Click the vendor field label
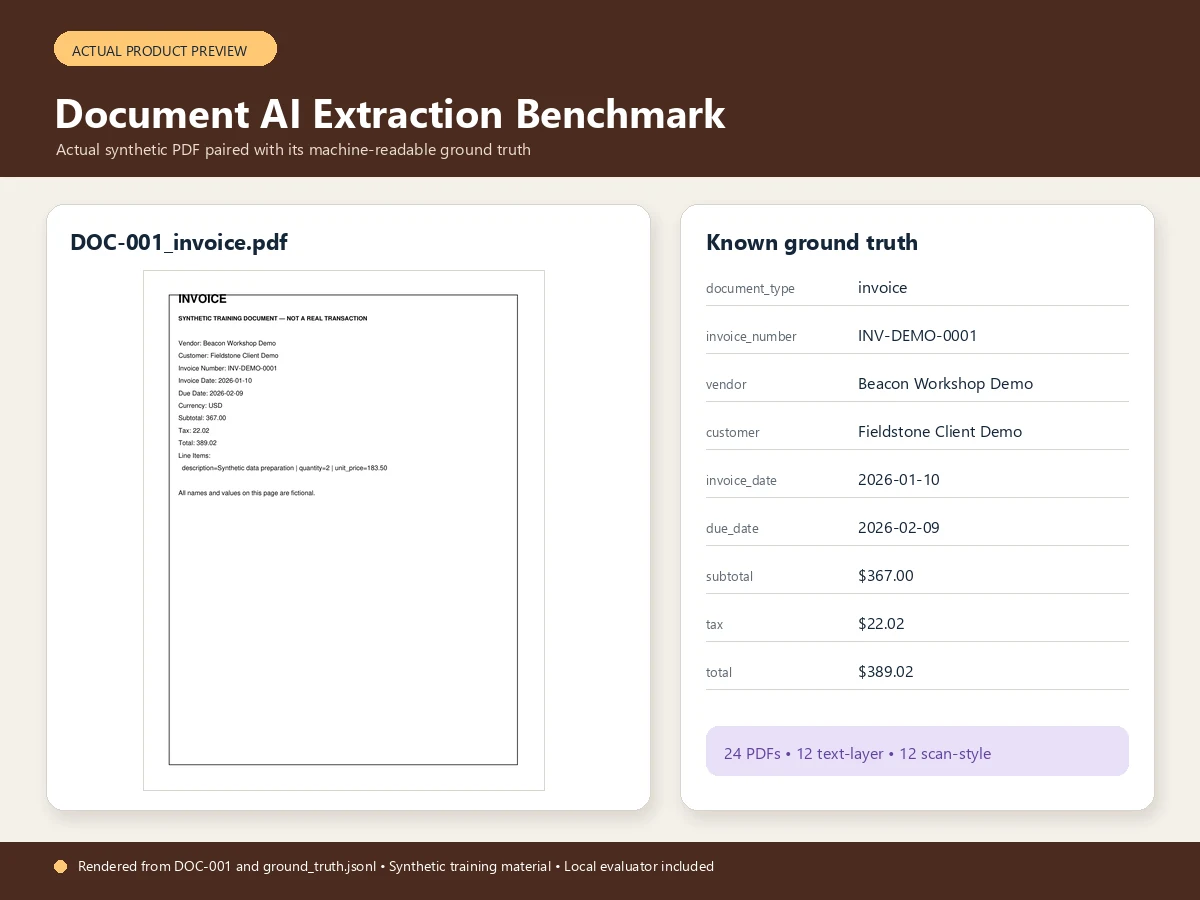This screenshot has height=900, width=1200. [x=726, y=385]
